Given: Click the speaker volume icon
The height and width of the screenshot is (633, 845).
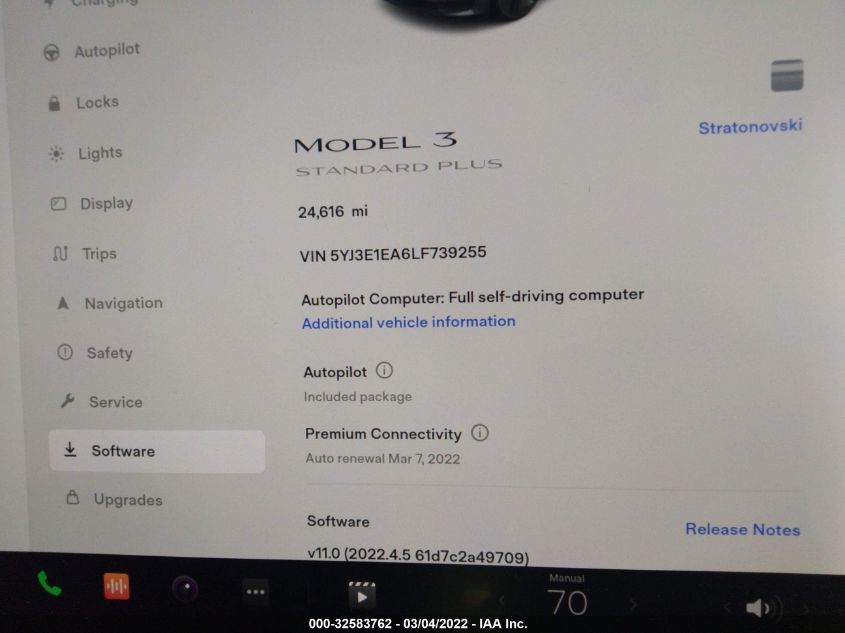Looking at the screenshot, I should (x=762, y=608).
